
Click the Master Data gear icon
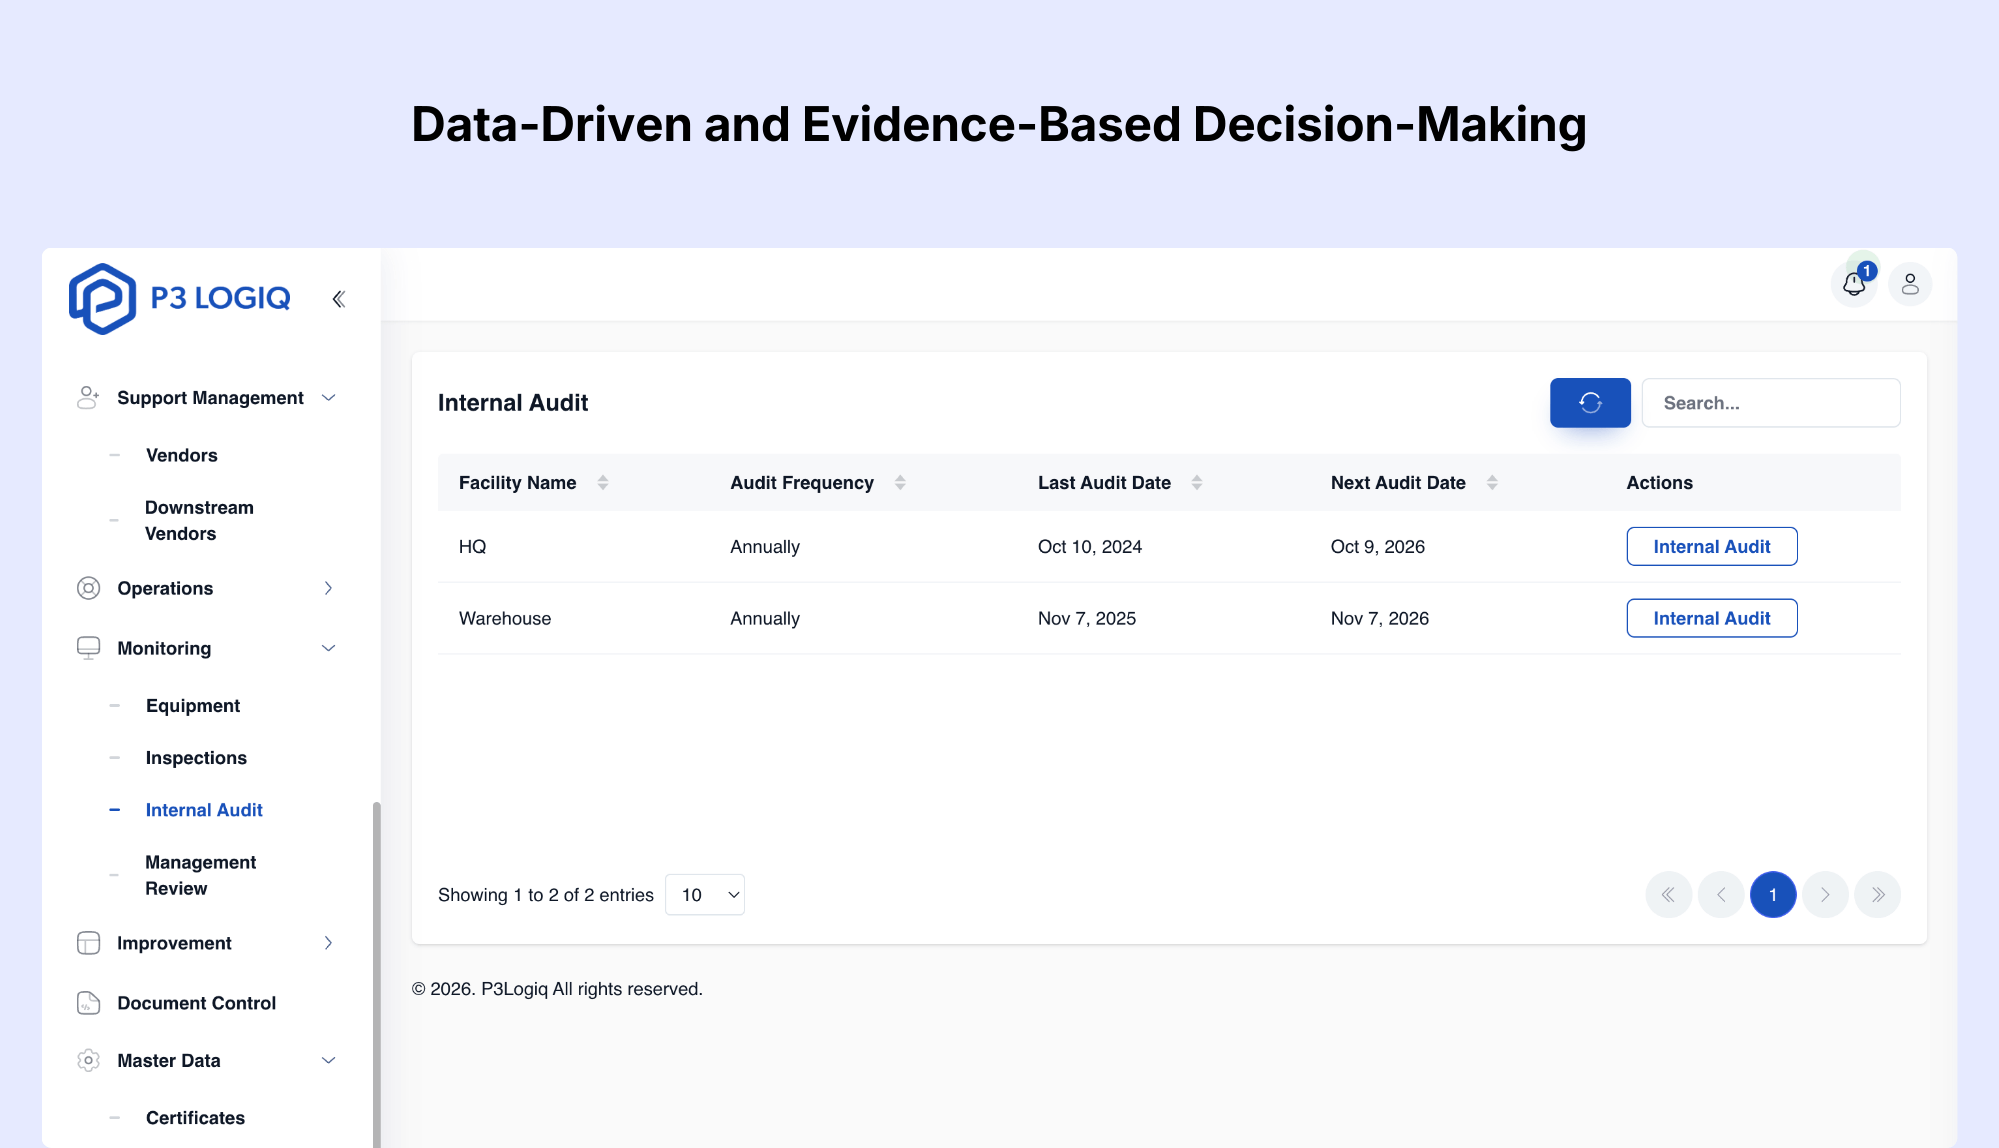pyautogui.click(x=88, y=1060)
